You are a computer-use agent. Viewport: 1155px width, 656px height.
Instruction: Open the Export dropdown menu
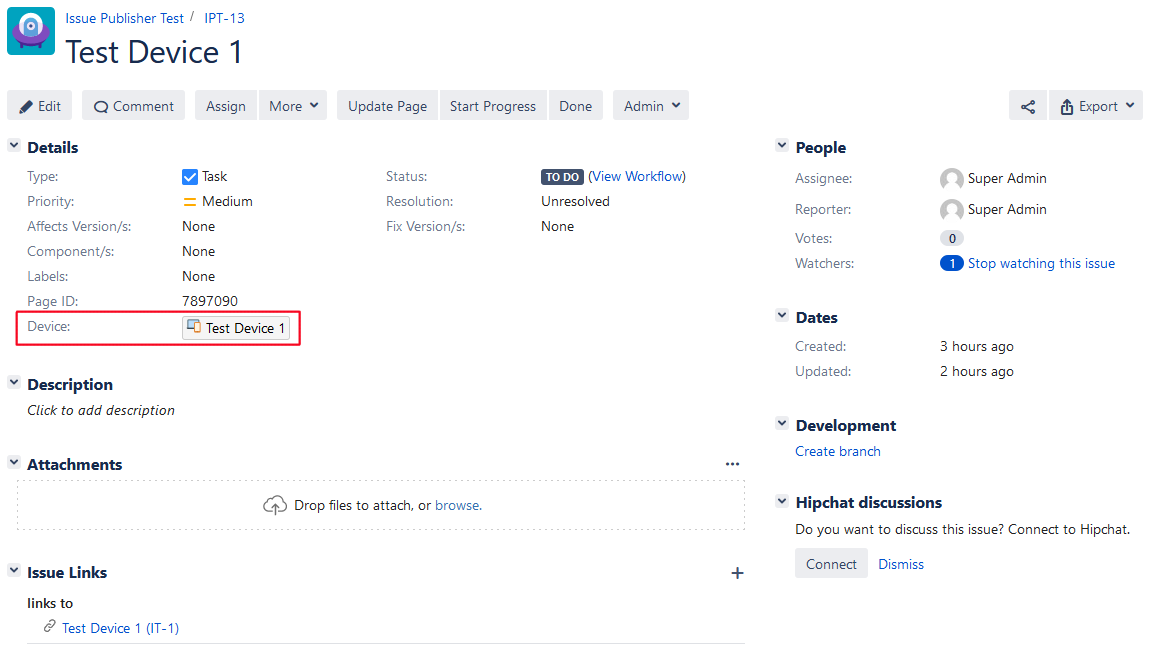1096,106
